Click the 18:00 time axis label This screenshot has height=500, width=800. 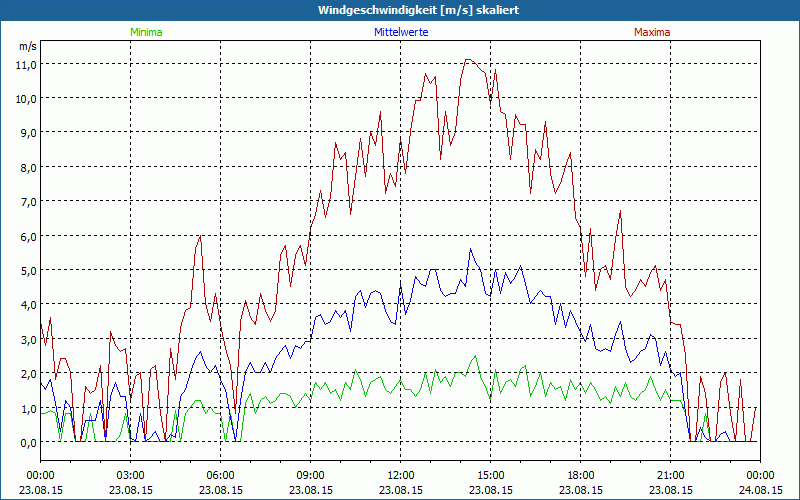pyautogui.click(x=581, y=476)
